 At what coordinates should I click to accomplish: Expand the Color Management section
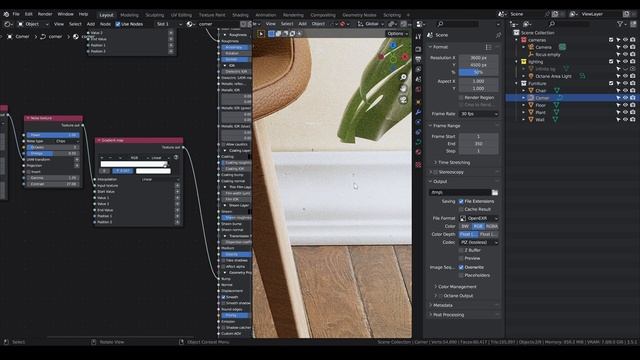455,287
